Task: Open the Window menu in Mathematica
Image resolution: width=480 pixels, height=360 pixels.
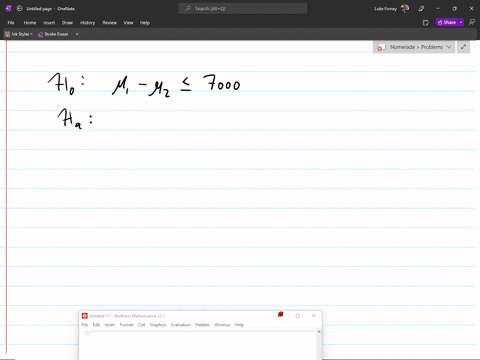Action: (x=222, y=325)
